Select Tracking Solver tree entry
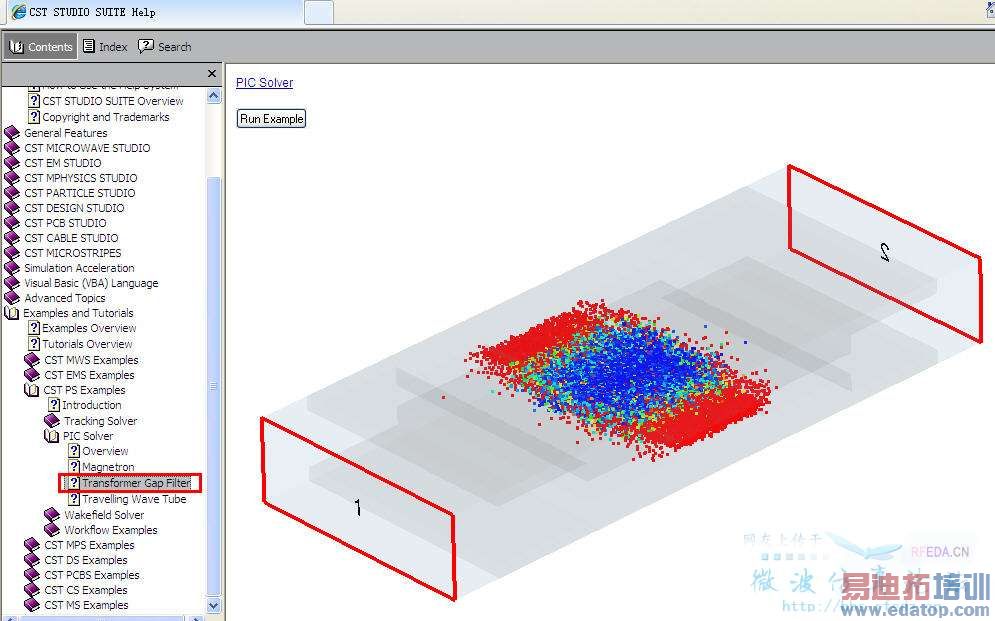Image resolution: width=995 pixels, height=621 pixels. point(100,421)
